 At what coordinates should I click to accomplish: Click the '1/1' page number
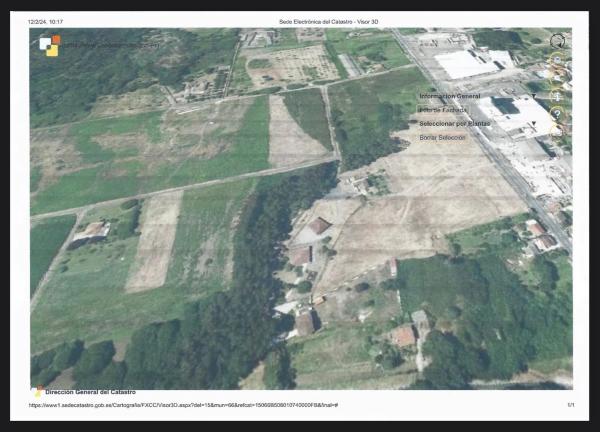tap(571, 404)
